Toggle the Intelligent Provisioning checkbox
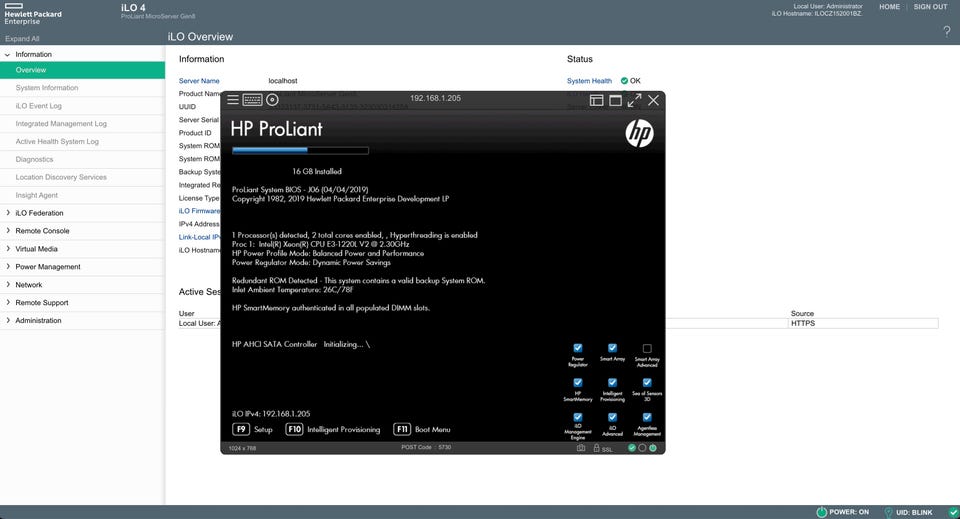Screen dimensions: 960x519 (612, 383)
